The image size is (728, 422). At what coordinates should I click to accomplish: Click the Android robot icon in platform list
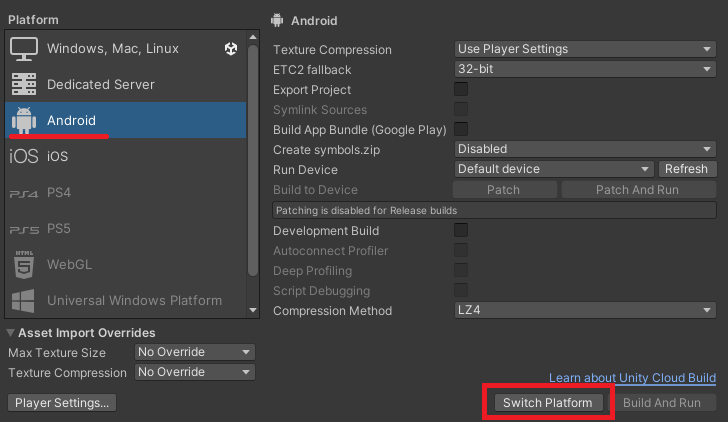point(24,121)
